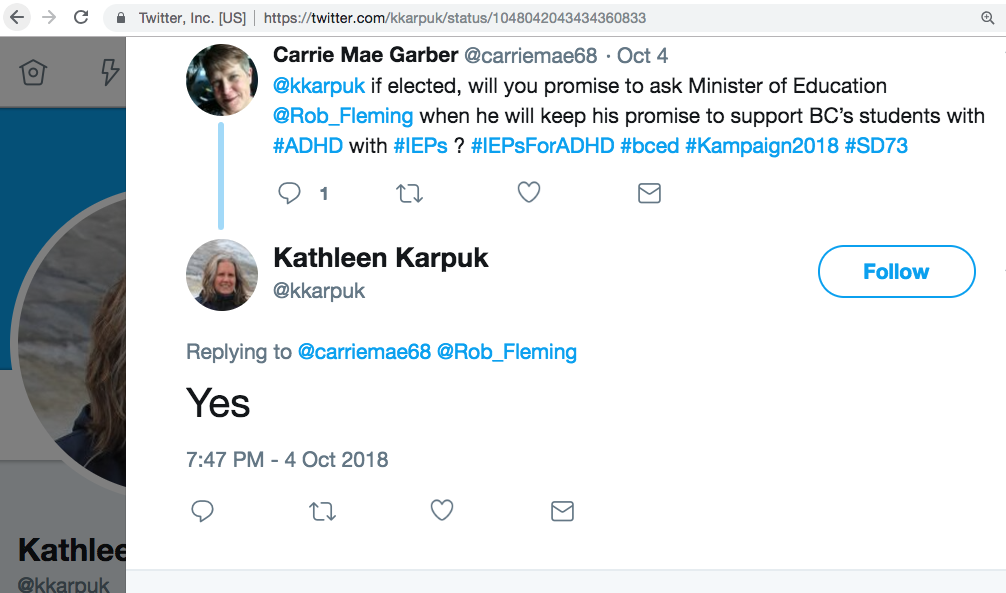Send Carrie's tweet via direct message
Viewport: 1006px width, 593px height.
(649, 194)
